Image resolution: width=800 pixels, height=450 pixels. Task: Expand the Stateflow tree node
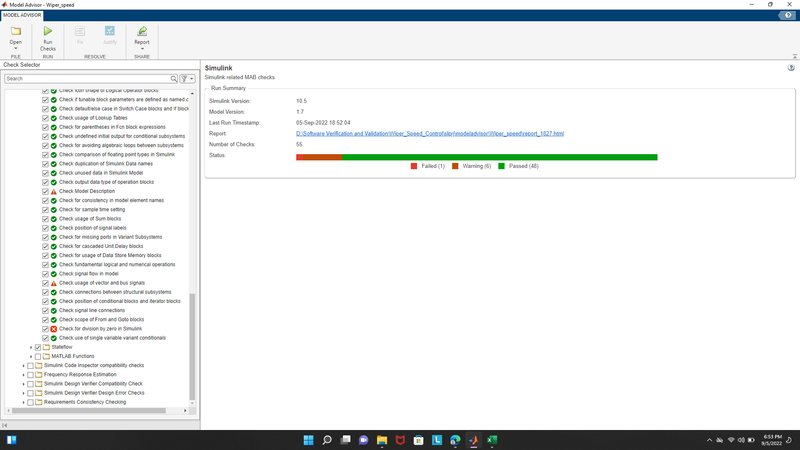pos(31,347)
